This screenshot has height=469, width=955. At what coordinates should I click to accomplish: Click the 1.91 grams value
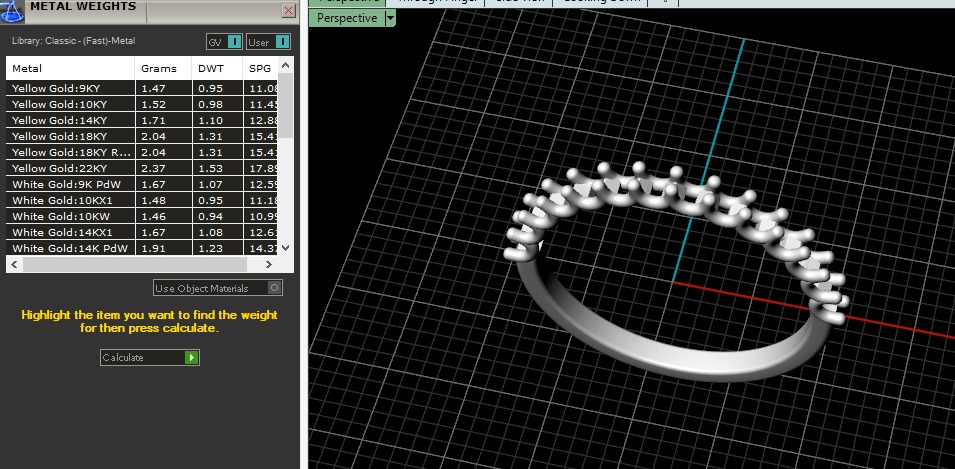click(x=153, y=249)
